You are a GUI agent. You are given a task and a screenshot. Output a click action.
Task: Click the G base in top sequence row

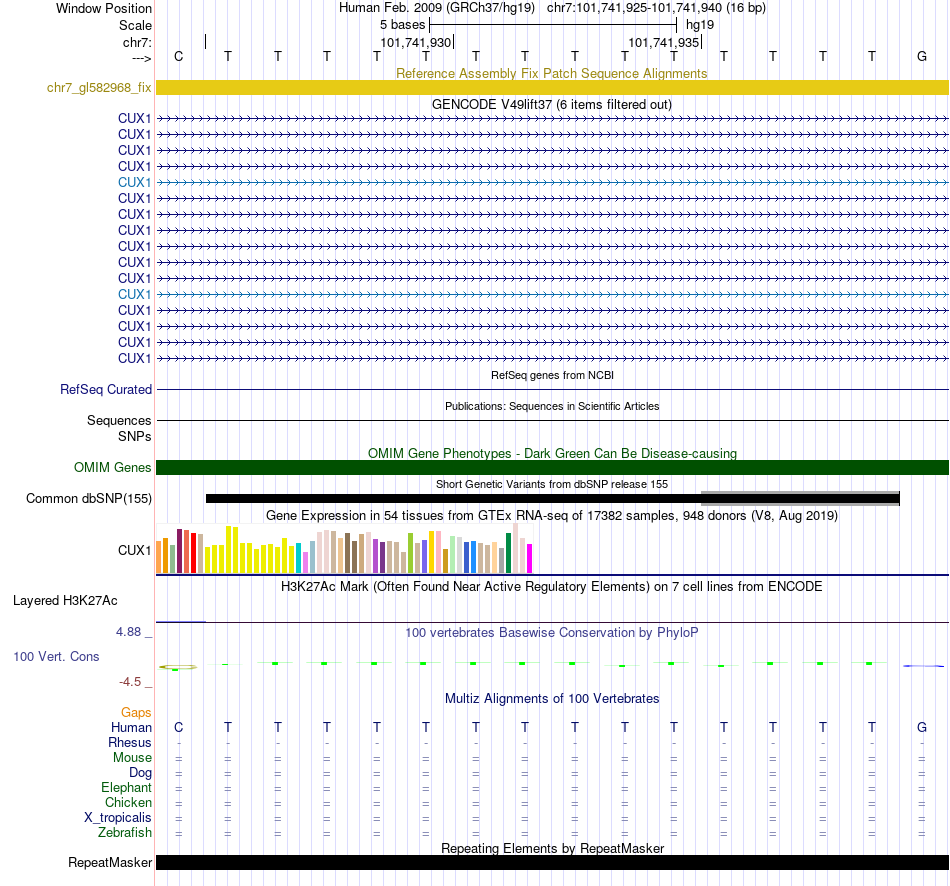[x=922, y=56]
